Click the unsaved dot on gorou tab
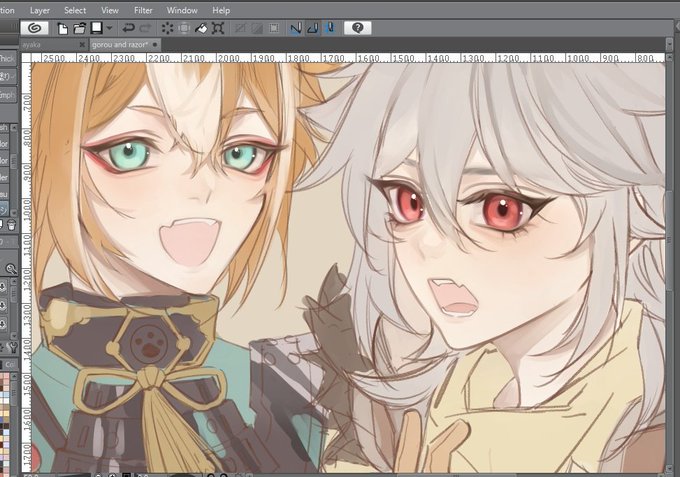The width and height of the screenshot is (680, 477). pyautogui.click(x=155, y=45)
